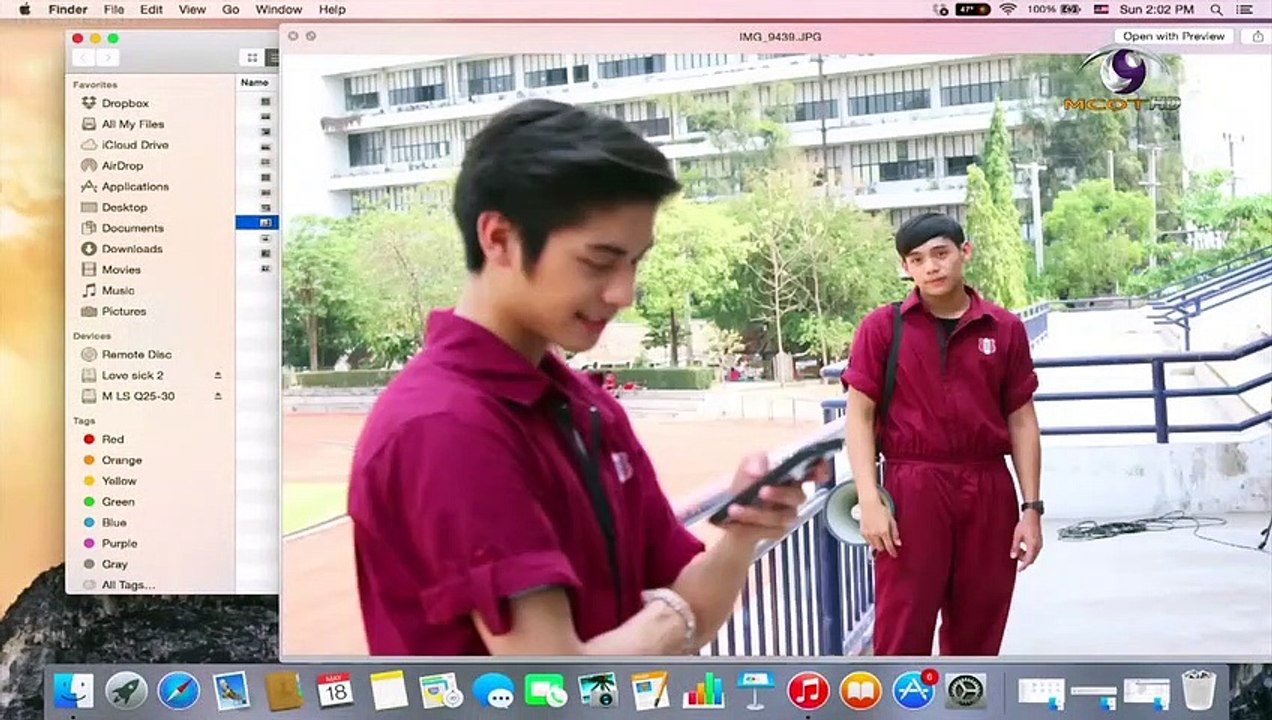Open the File menu
The width and height of the screenshot is (1272, 720).
point(114,9)
